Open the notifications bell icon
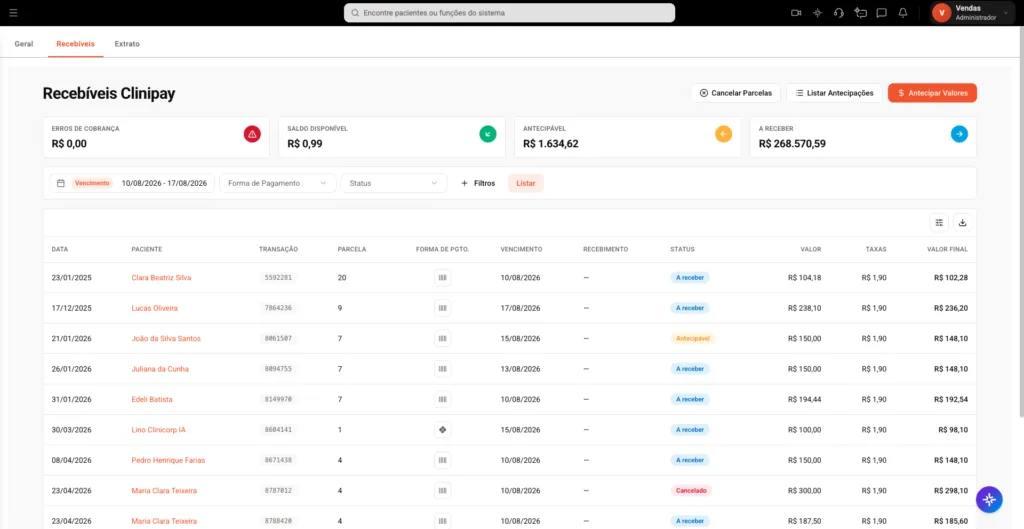Viewport: 1024px width, 529px height. pyautogui.click(x=903, y=12)
